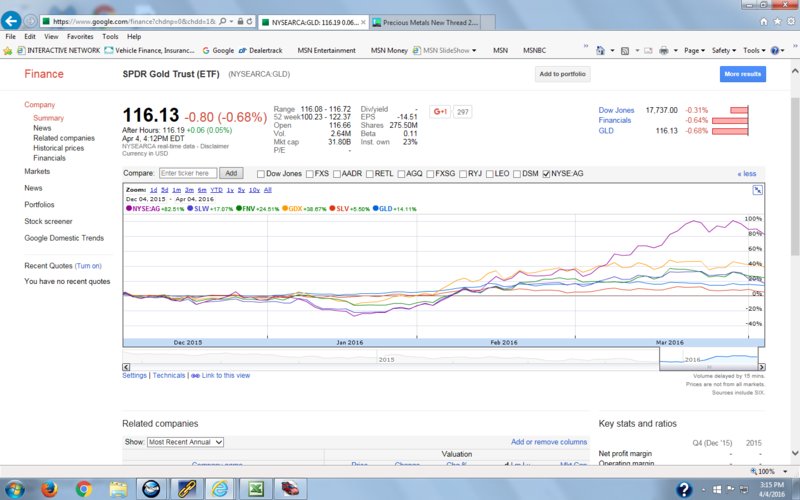Open the Help menu
Image resolution: width=800 pixels, height=500 pixels.
point(134,37)
